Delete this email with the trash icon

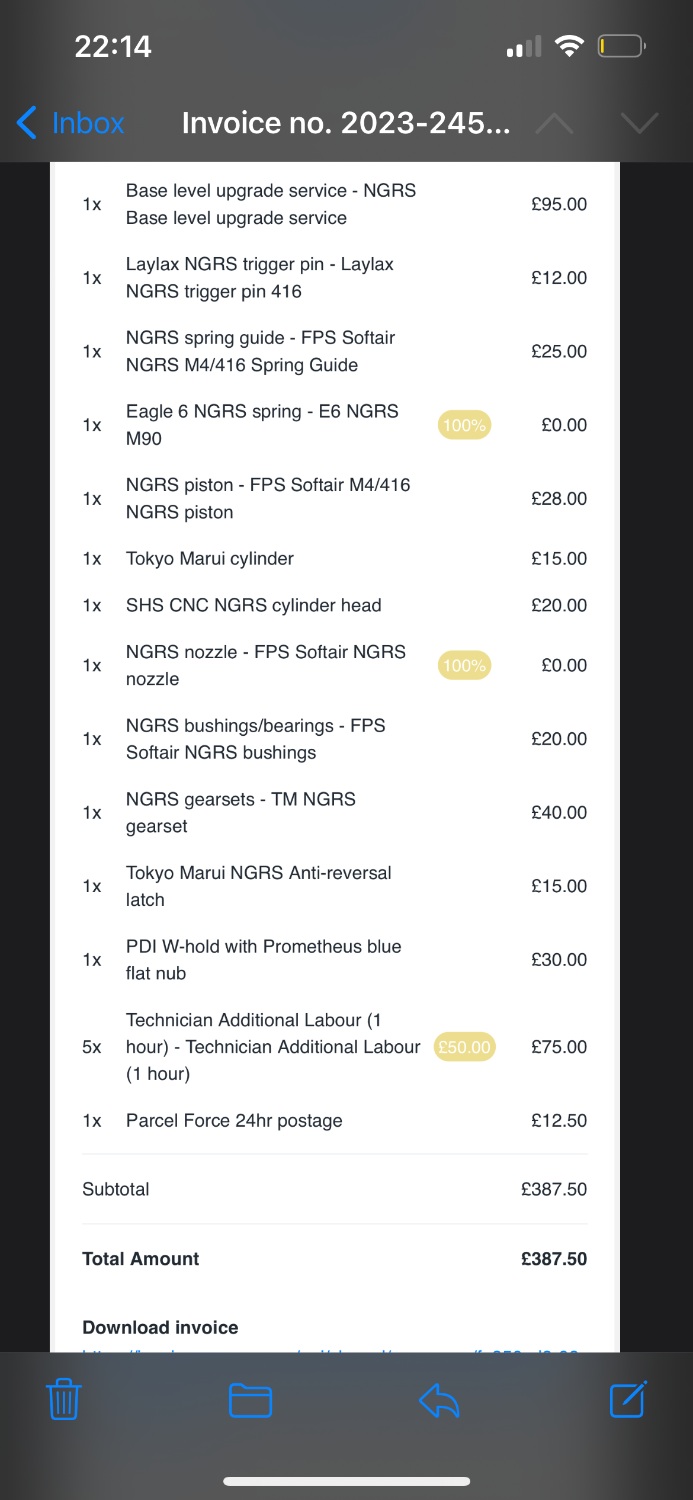pos(64,1399)
